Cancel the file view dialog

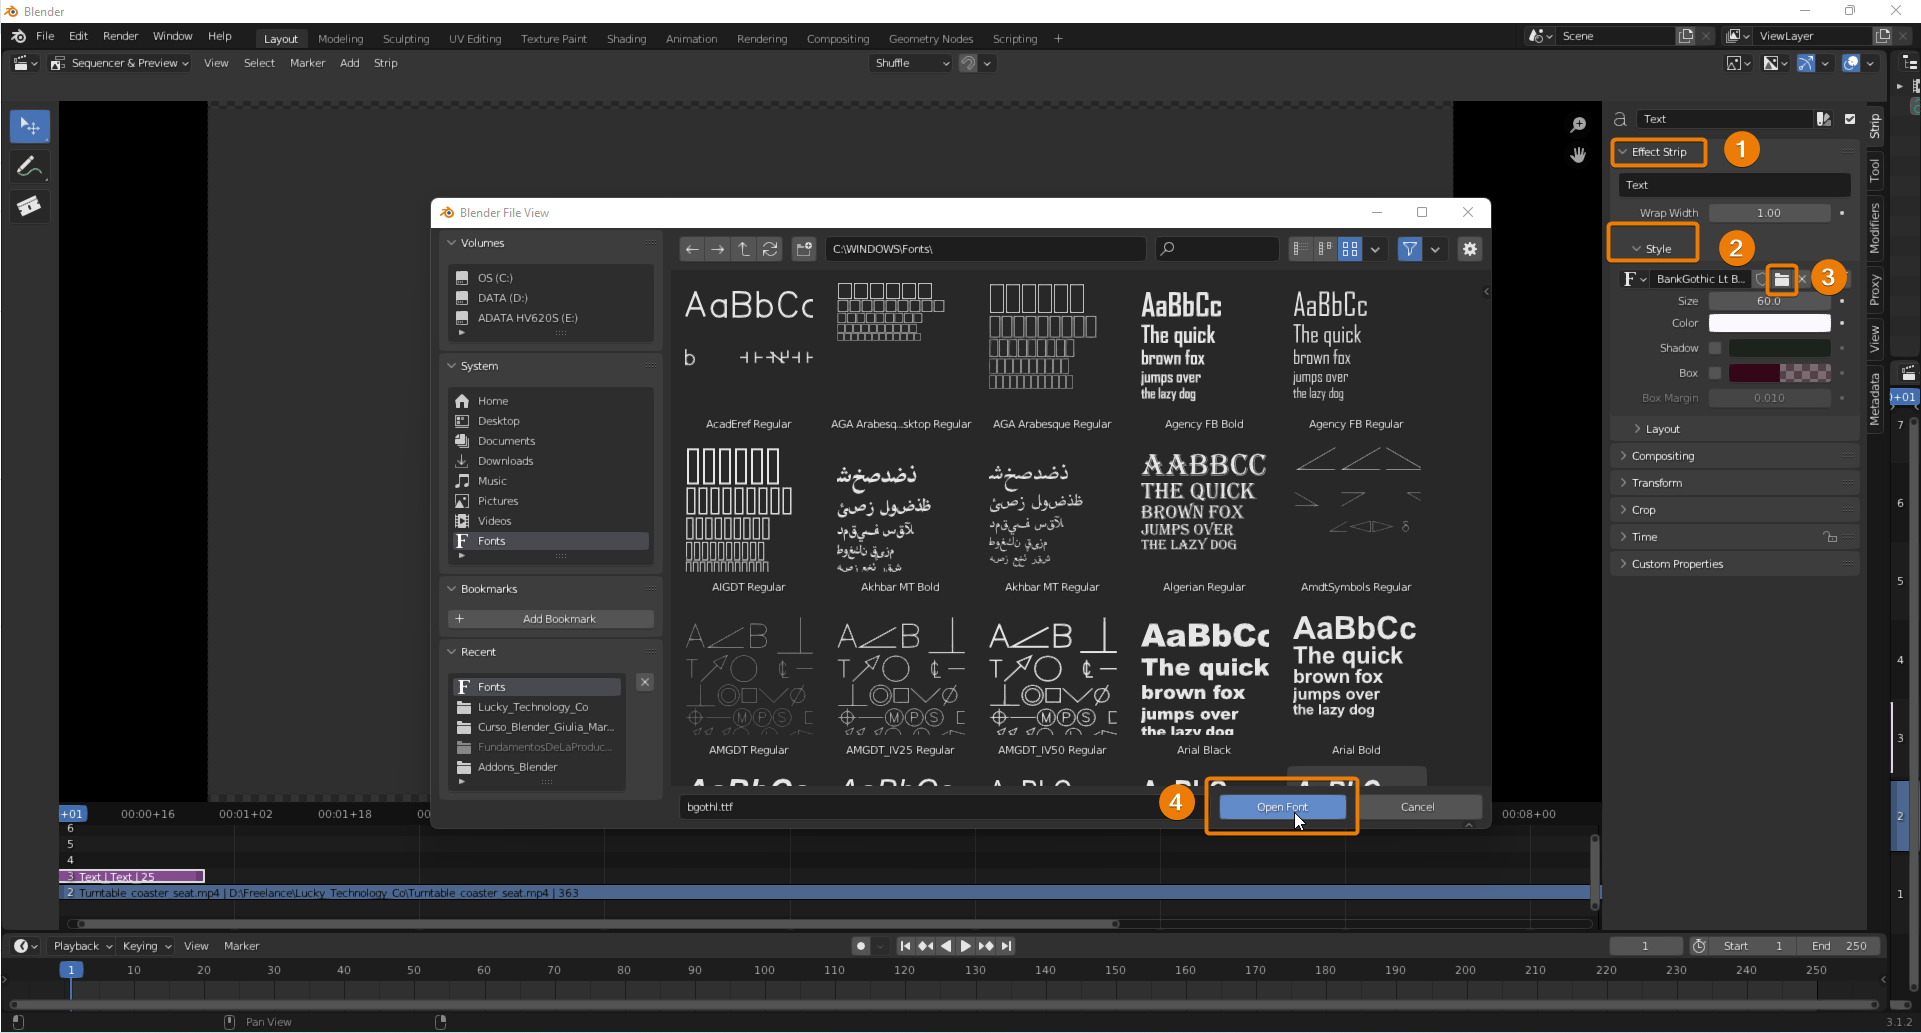coord(1417,807)
